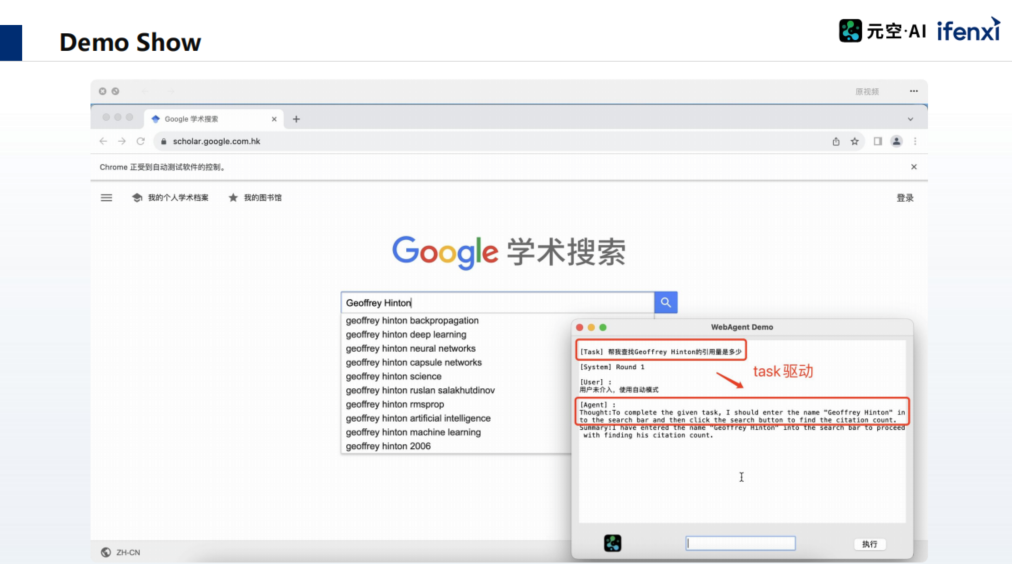The height and width of the screenshot is (564, 1012).
Task: Click the Google 学术搜索 logo
Action: click(509, 252)
